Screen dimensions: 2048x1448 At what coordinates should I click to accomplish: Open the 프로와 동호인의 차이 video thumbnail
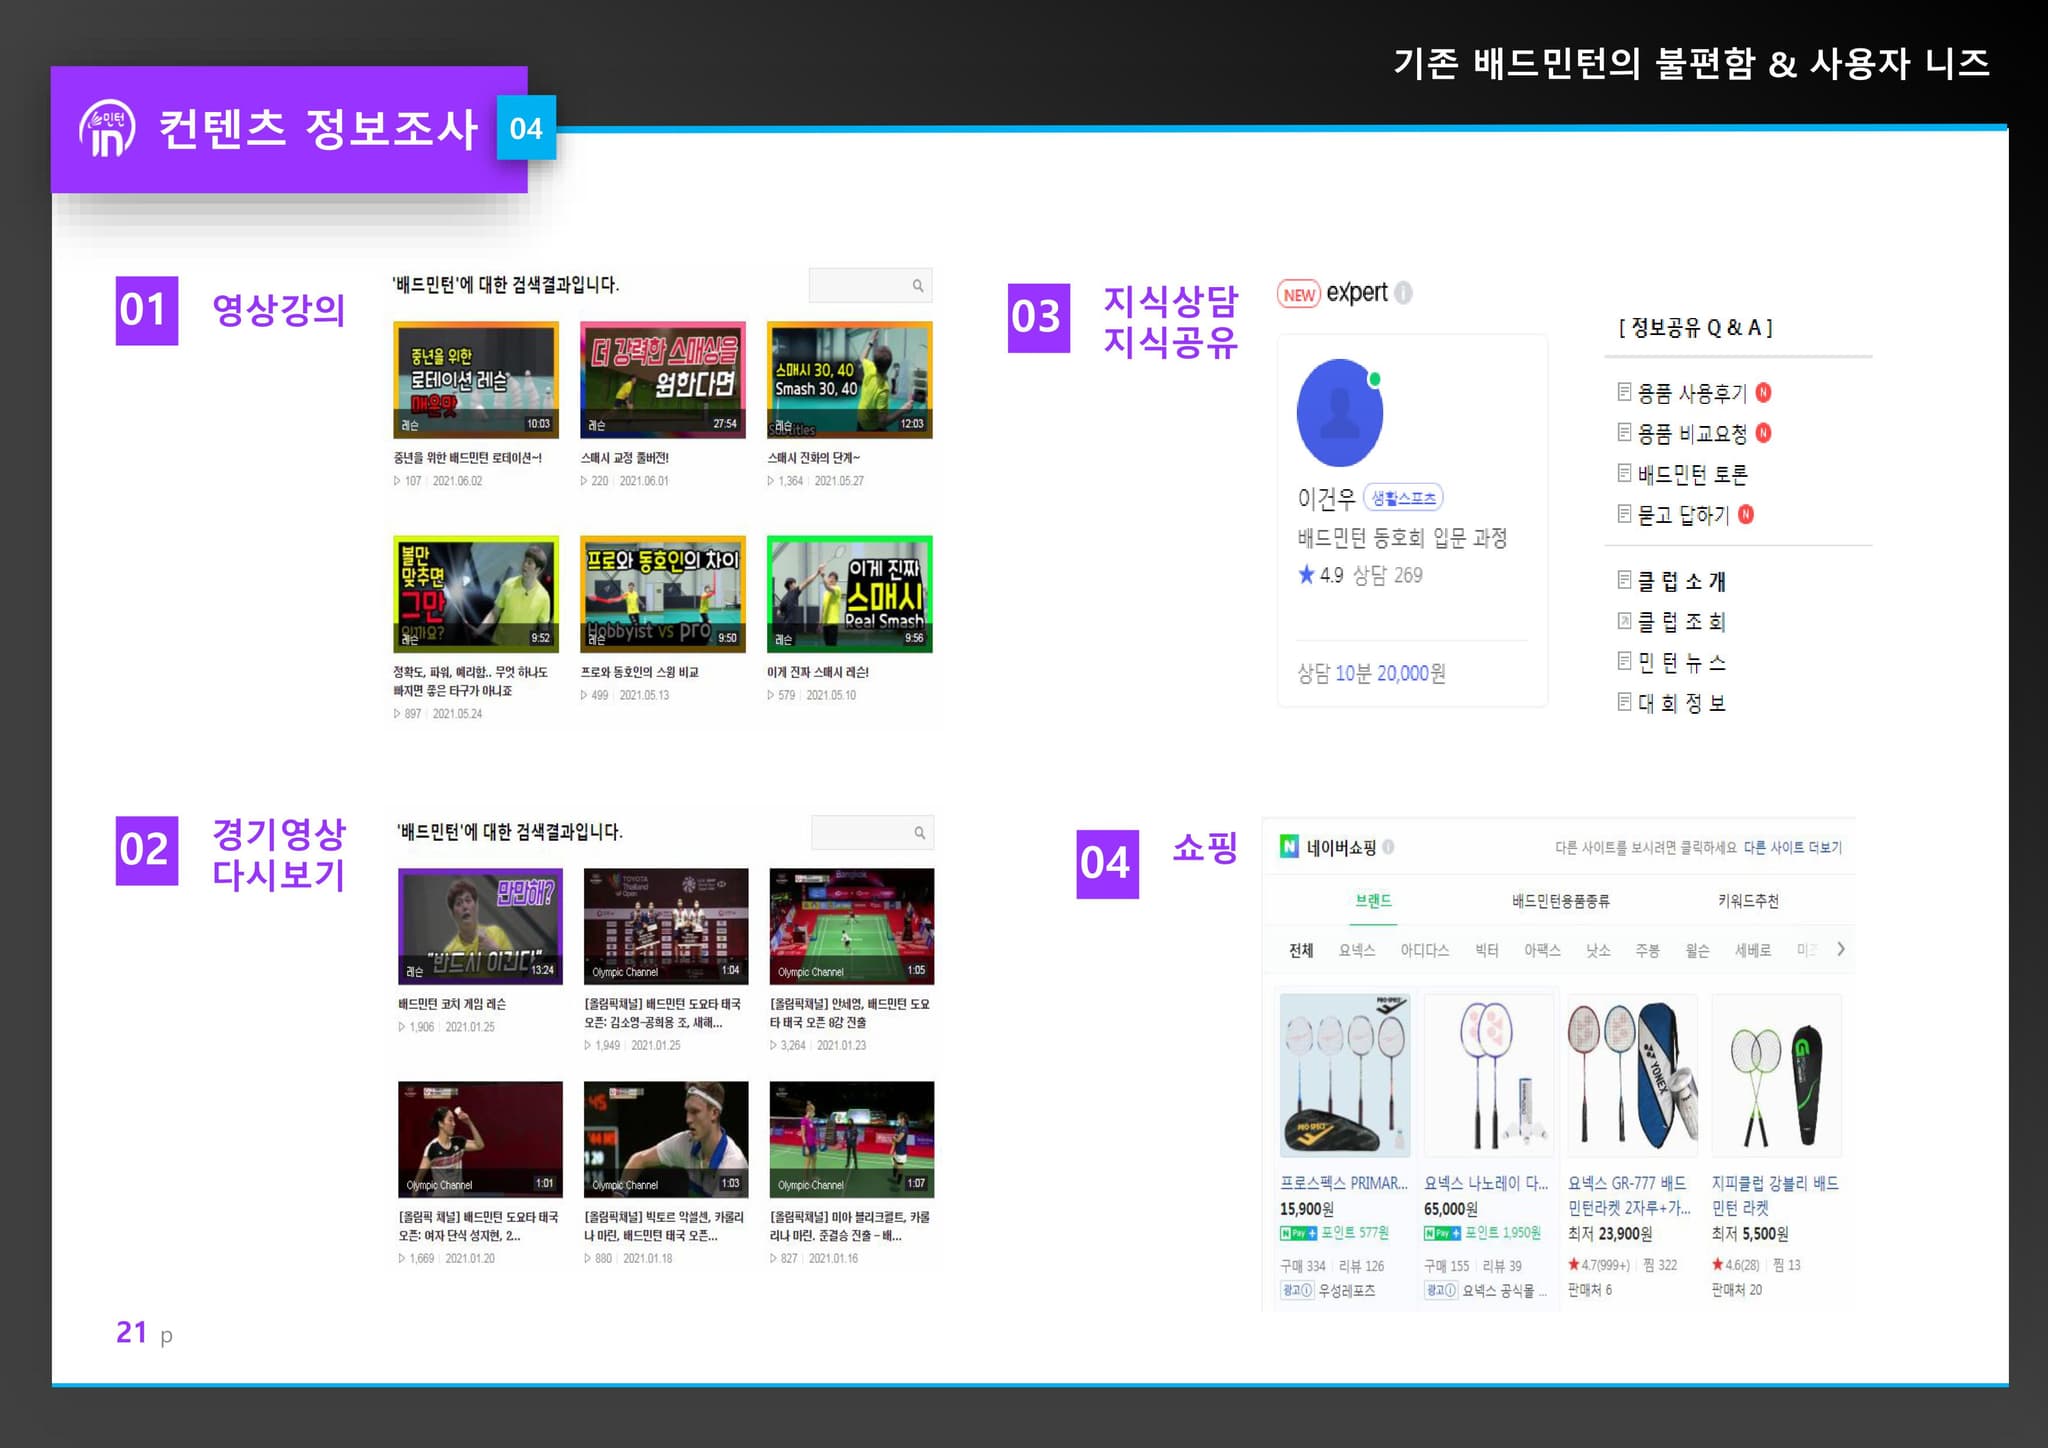pyautogui.click(x=663, y=594)
